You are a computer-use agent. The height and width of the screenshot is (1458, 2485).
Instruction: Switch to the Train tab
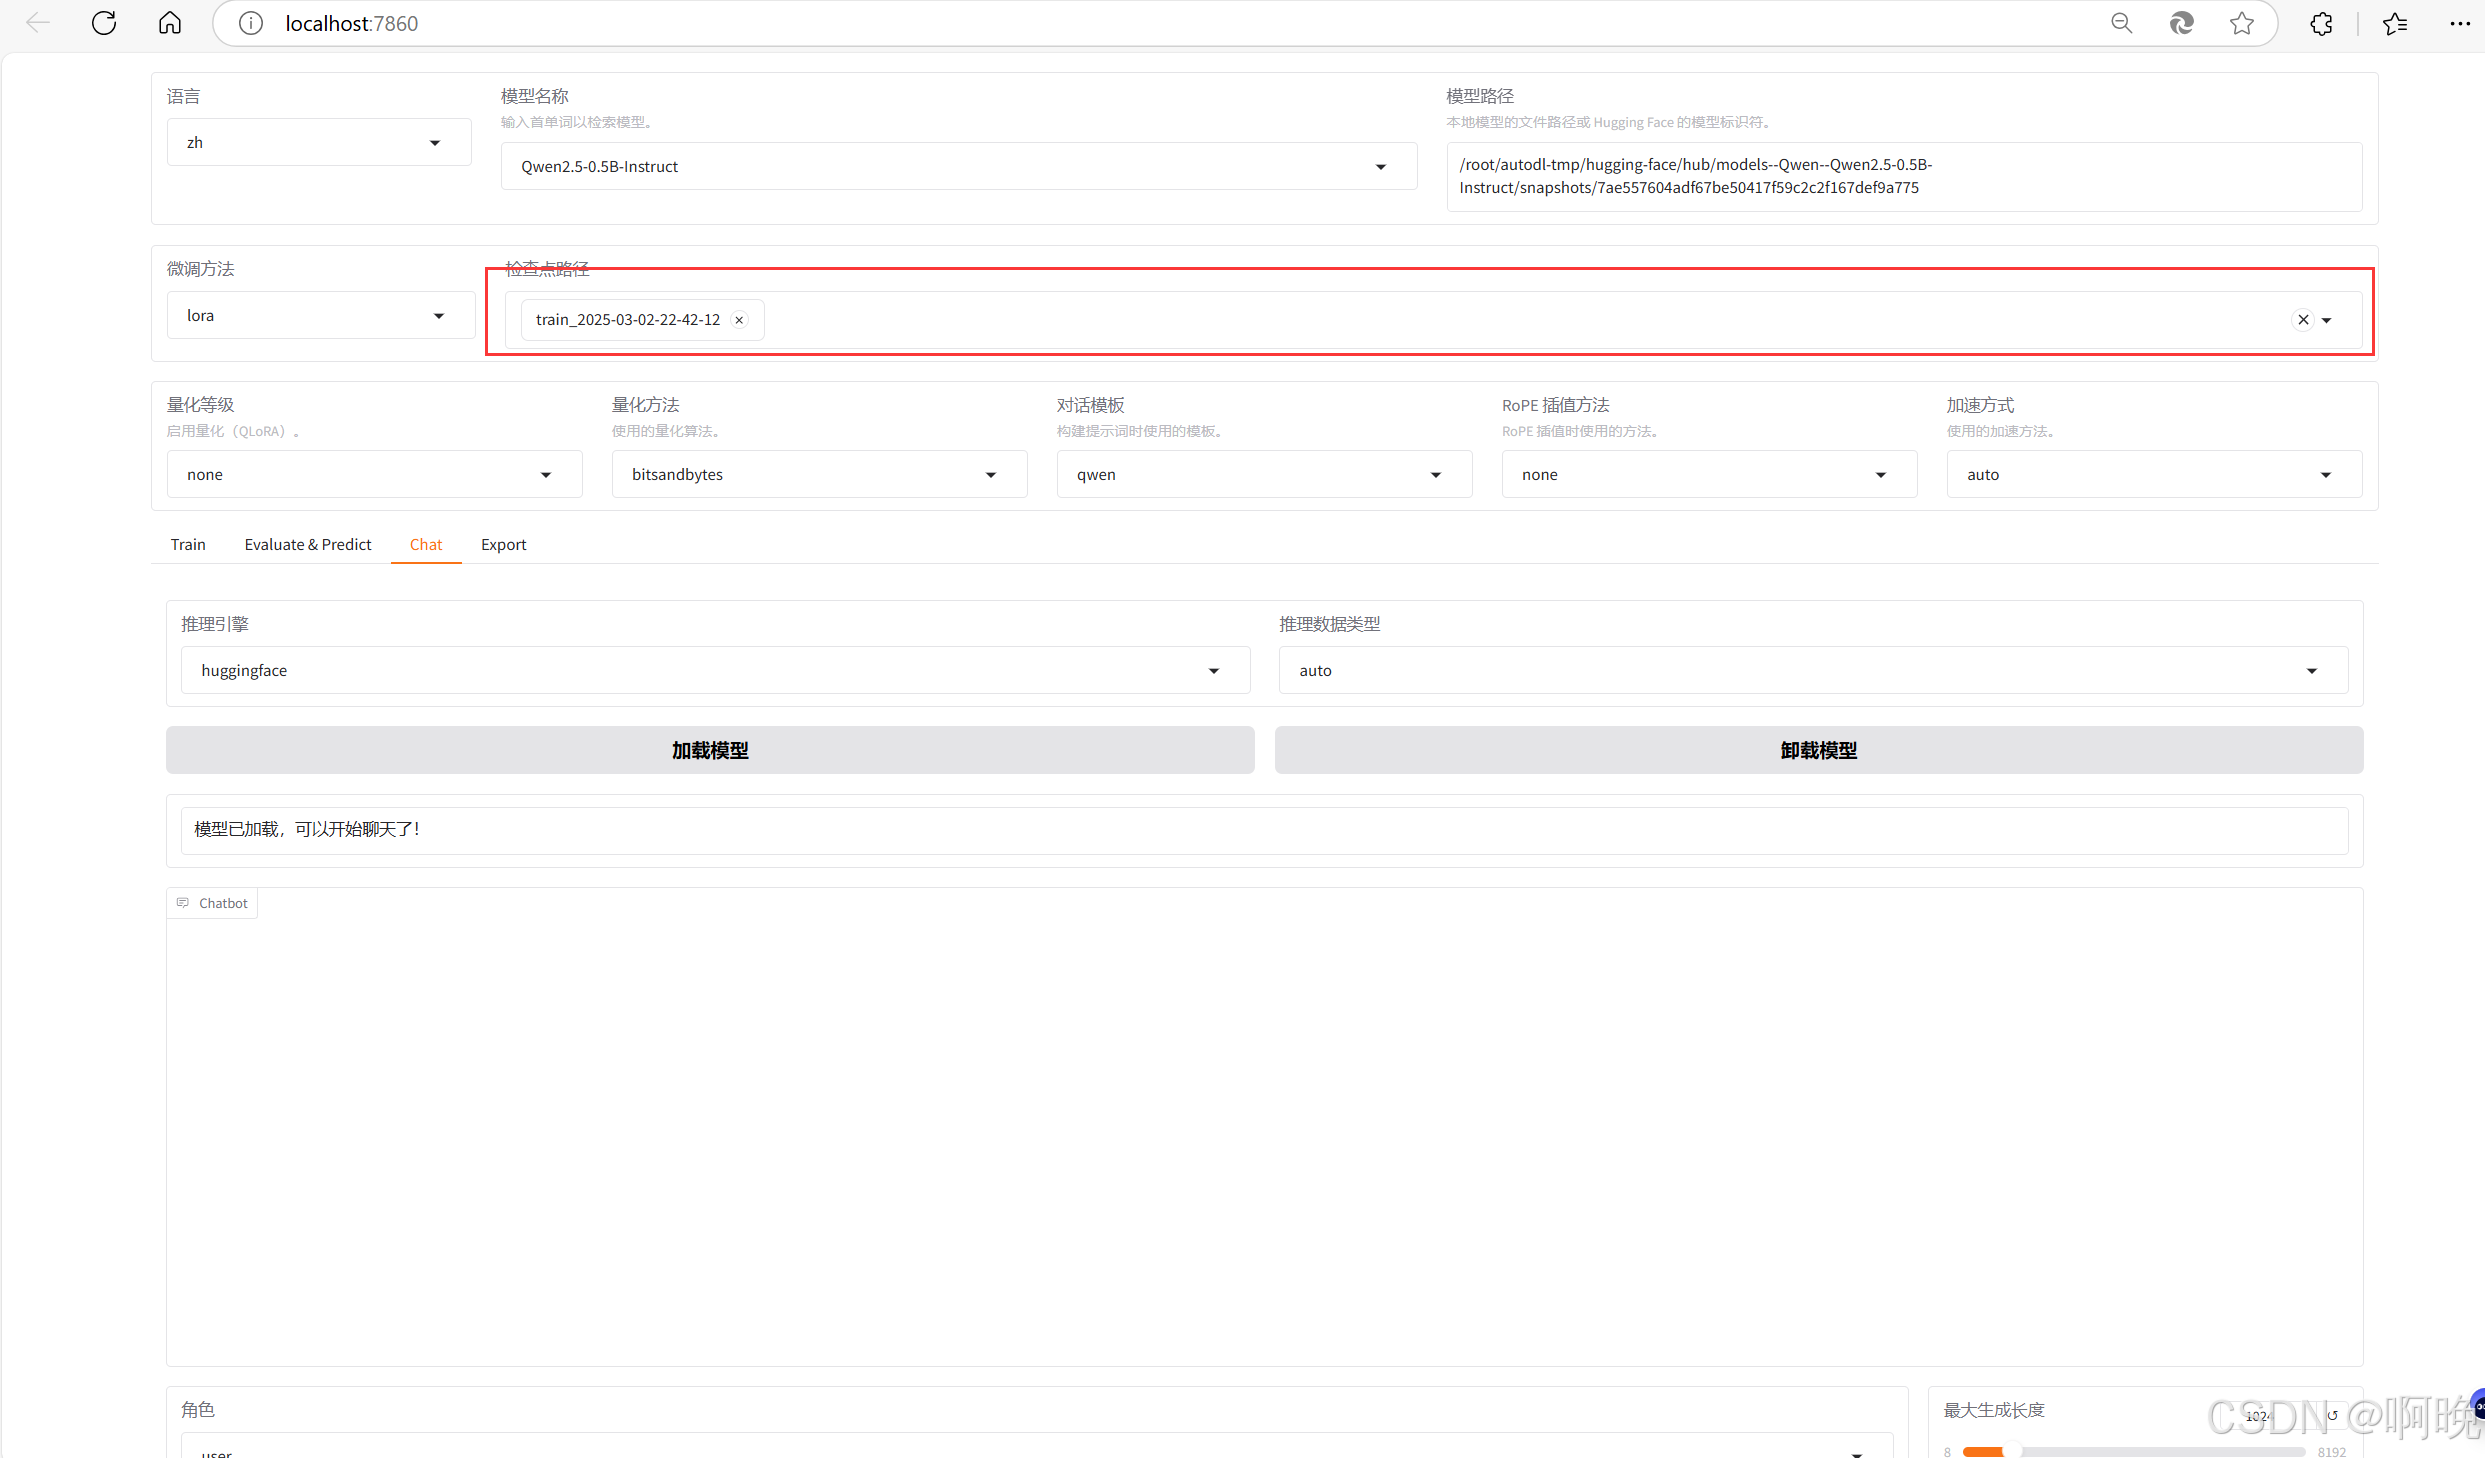(x=188, y=545)
